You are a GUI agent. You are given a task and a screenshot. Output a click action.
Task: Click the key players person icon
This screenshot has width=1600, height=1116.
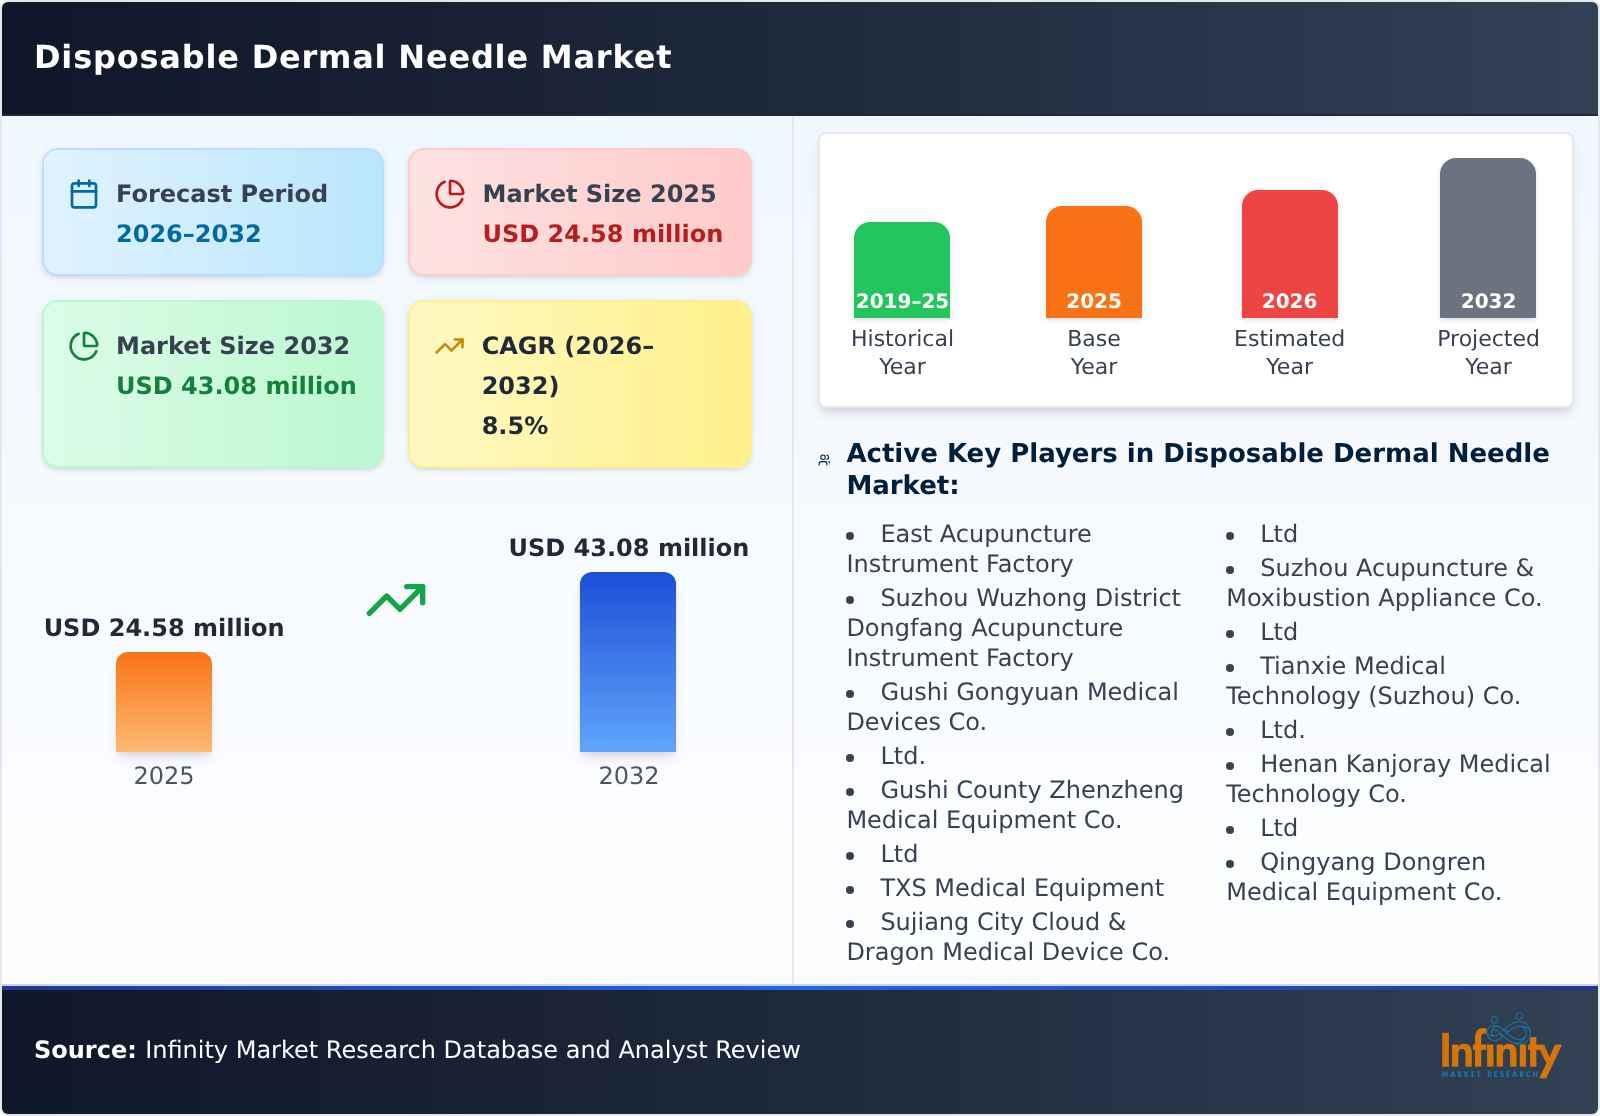coord(824,458)
